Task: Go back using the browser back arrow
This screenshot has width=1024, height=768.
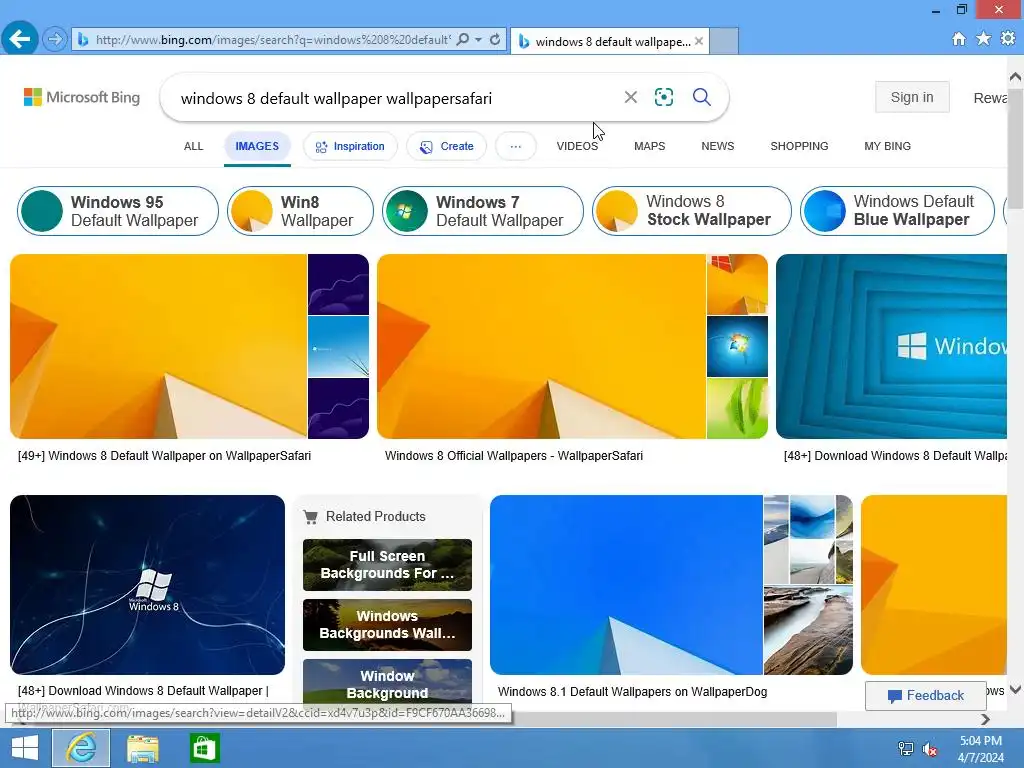Action: pyautogui.click(x=20, y=39)
